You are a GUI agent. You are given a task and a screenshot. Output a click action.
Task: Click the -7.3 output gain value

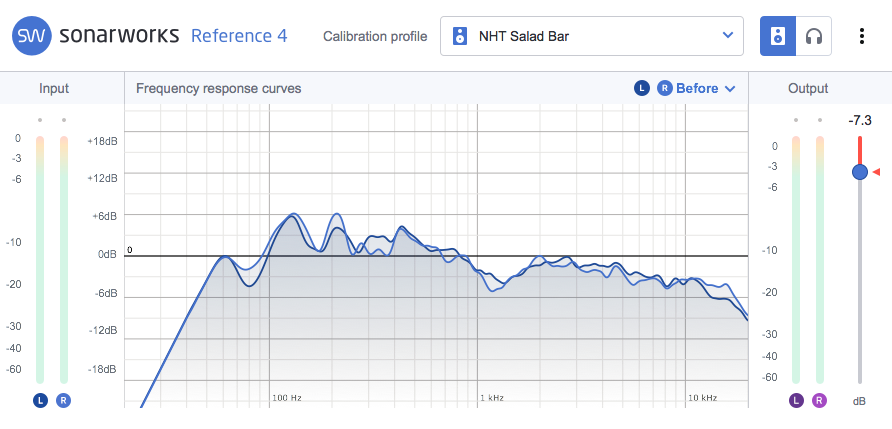click(859, 120)
